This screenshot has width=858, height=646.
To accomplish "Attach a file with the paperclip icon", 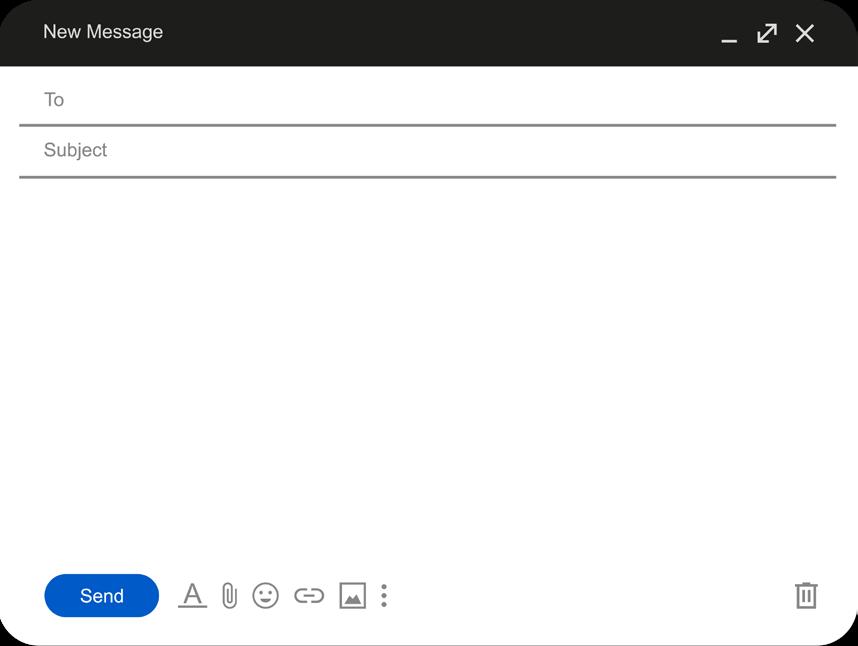I will coord(229,596).
